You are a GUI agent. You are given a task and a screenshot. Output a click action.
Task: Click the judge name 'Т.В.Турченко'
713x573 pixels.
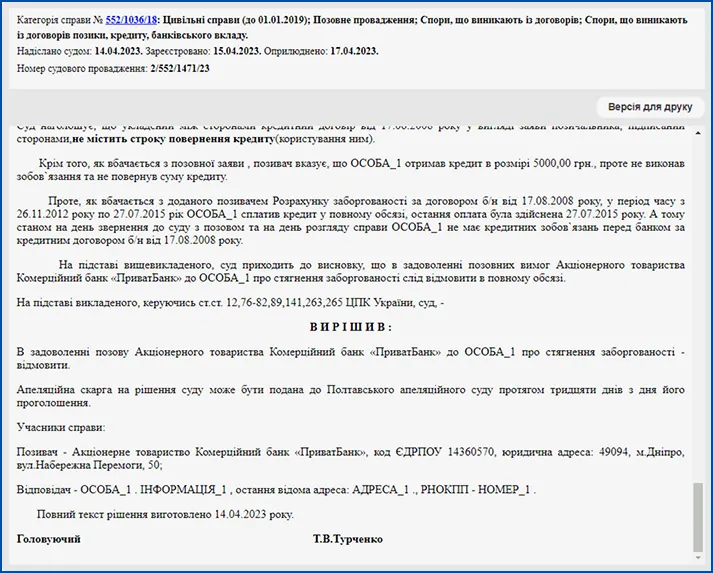pos(348,539)
